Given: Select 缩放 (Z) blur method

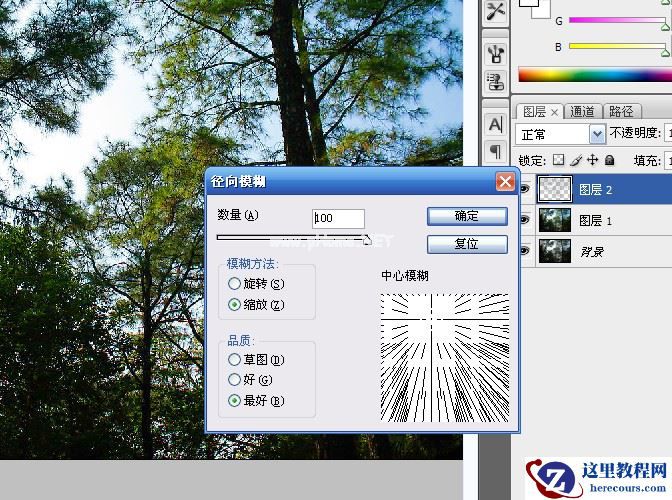Looking at the screenshot, I should [x=234, y=305].
